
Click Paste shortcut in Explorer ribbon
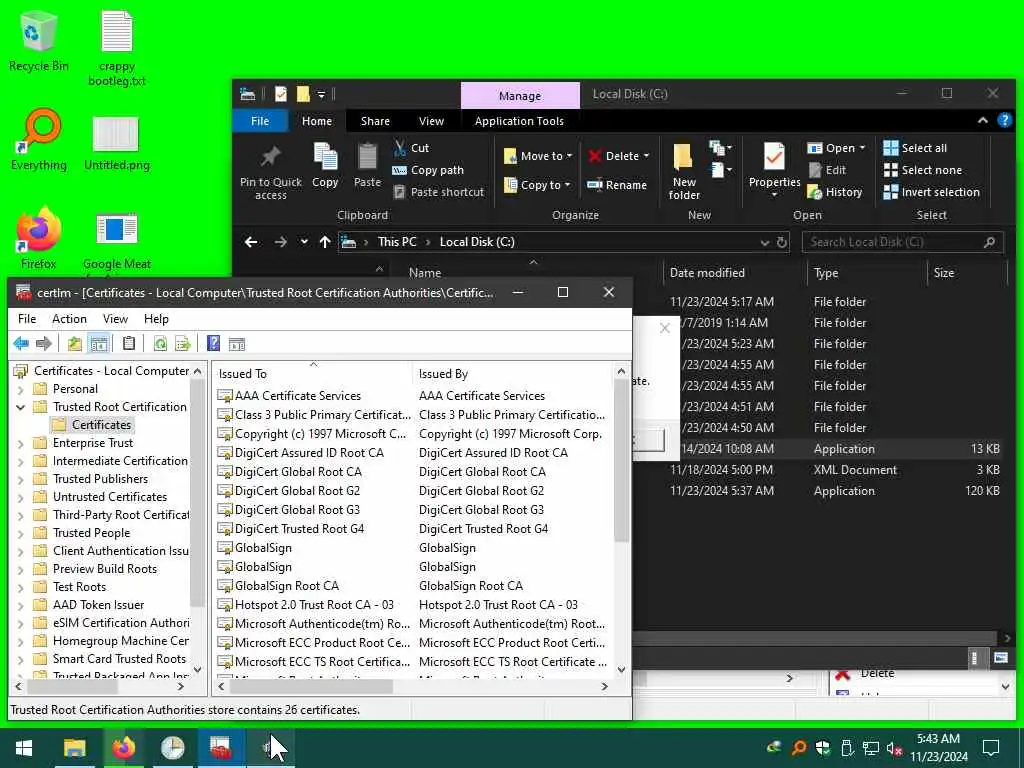[439, 192]
